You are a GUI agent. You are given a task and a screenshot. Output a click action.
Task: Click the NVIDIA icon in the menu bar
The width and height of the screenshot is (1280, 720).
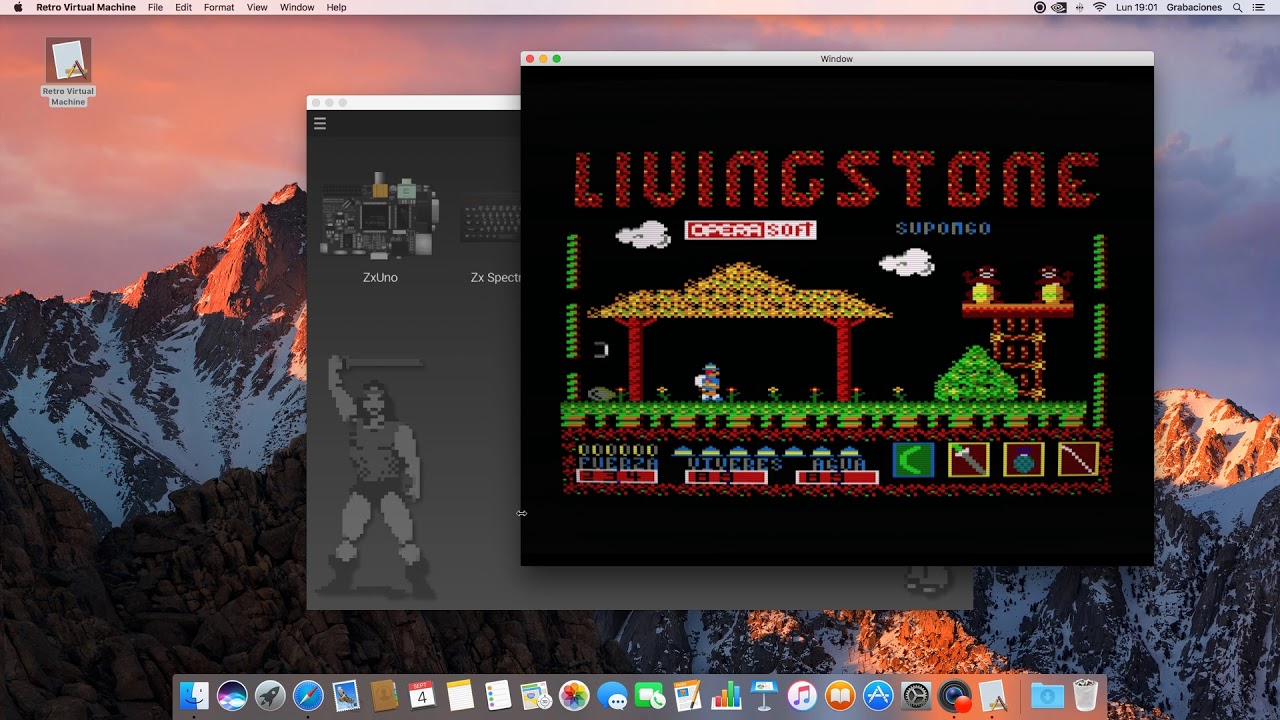coord(1059,7)
